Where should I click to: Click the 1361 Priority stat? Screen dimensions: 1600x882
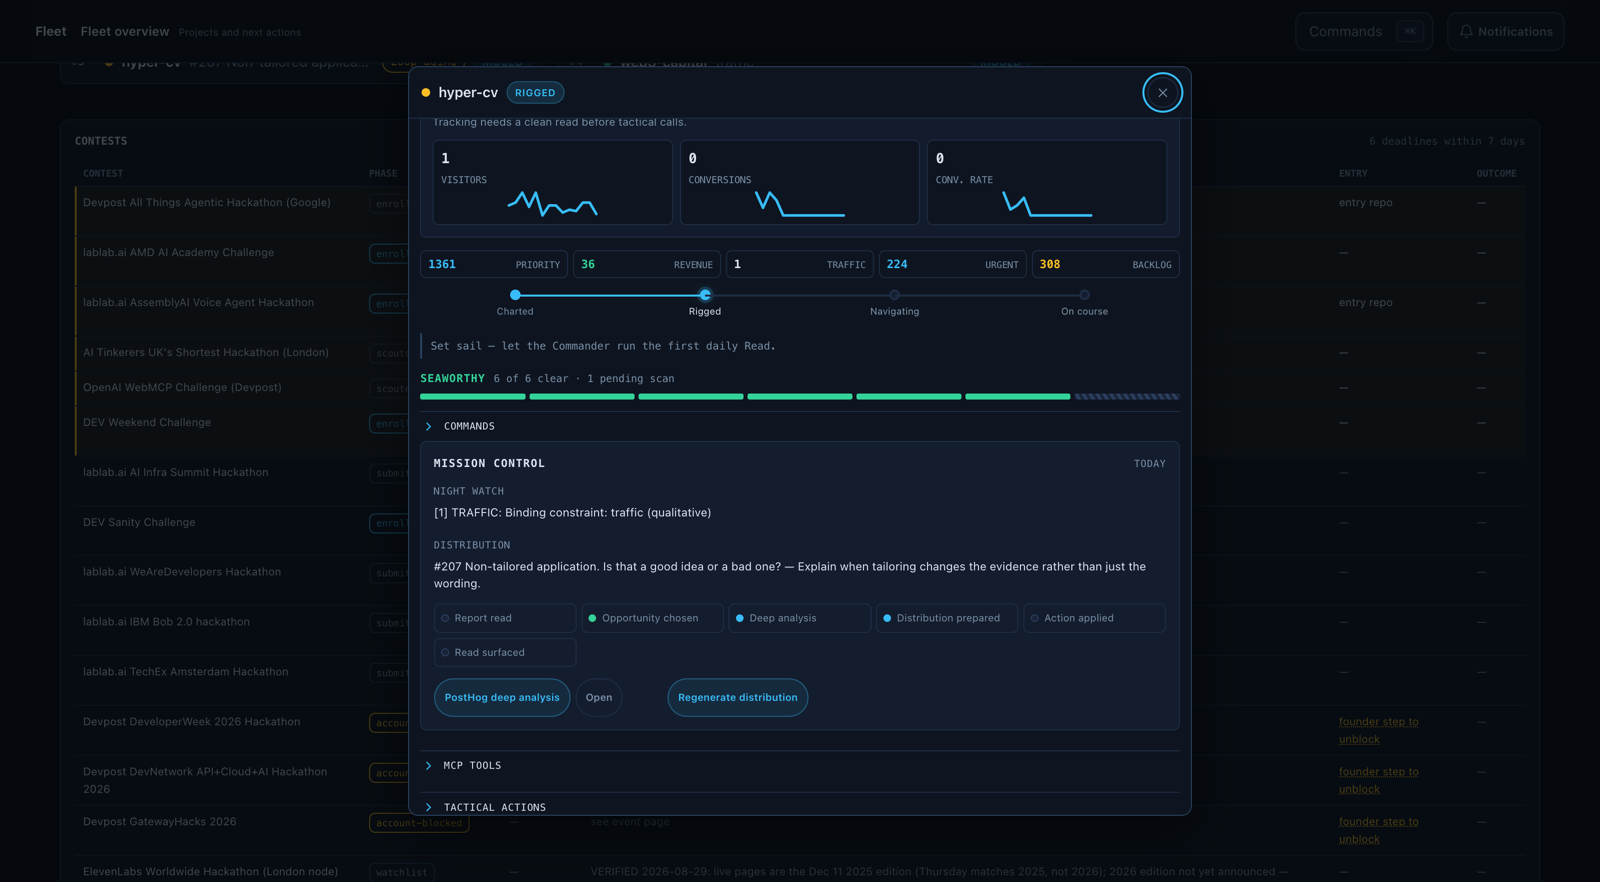[494, 264]
